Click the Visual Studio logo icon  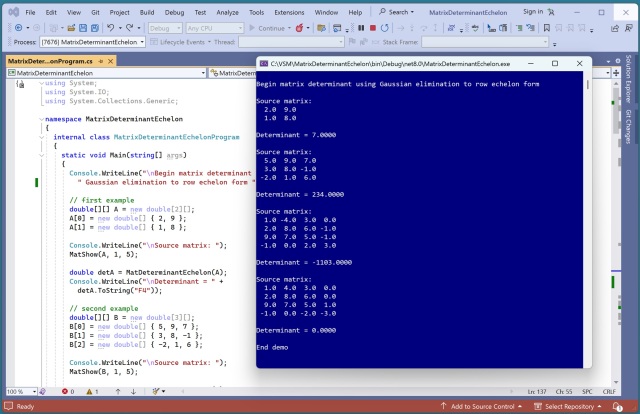[x=14, y=12]
